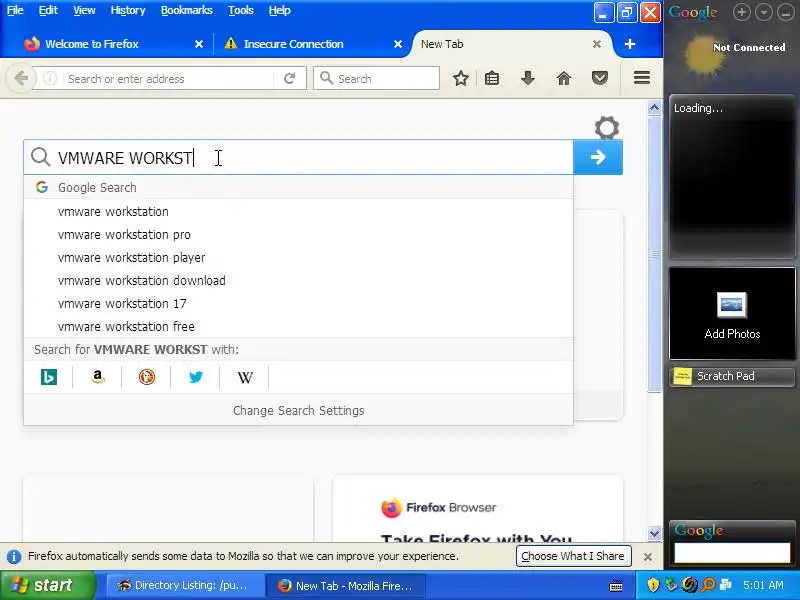This screenshot has height=600, width=800.
Task: Click the security shield tray icon
Action: (x=653, y=585)
